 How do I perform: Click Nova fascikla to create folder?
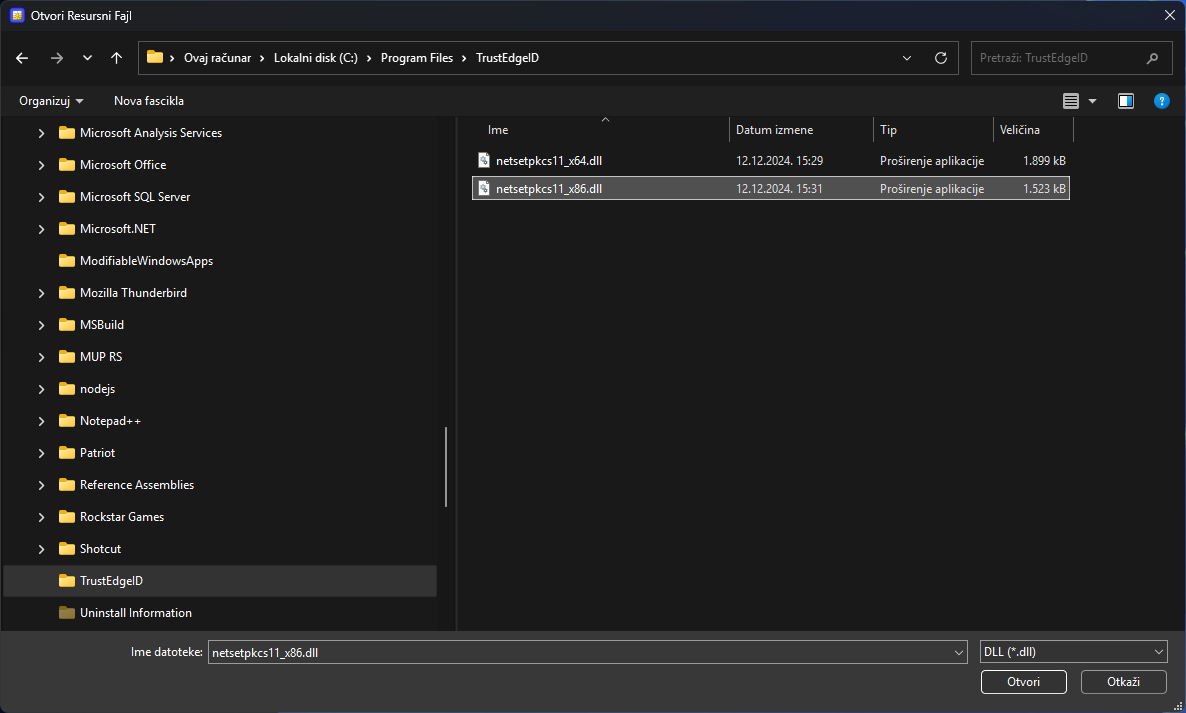[x=149, y=101]
